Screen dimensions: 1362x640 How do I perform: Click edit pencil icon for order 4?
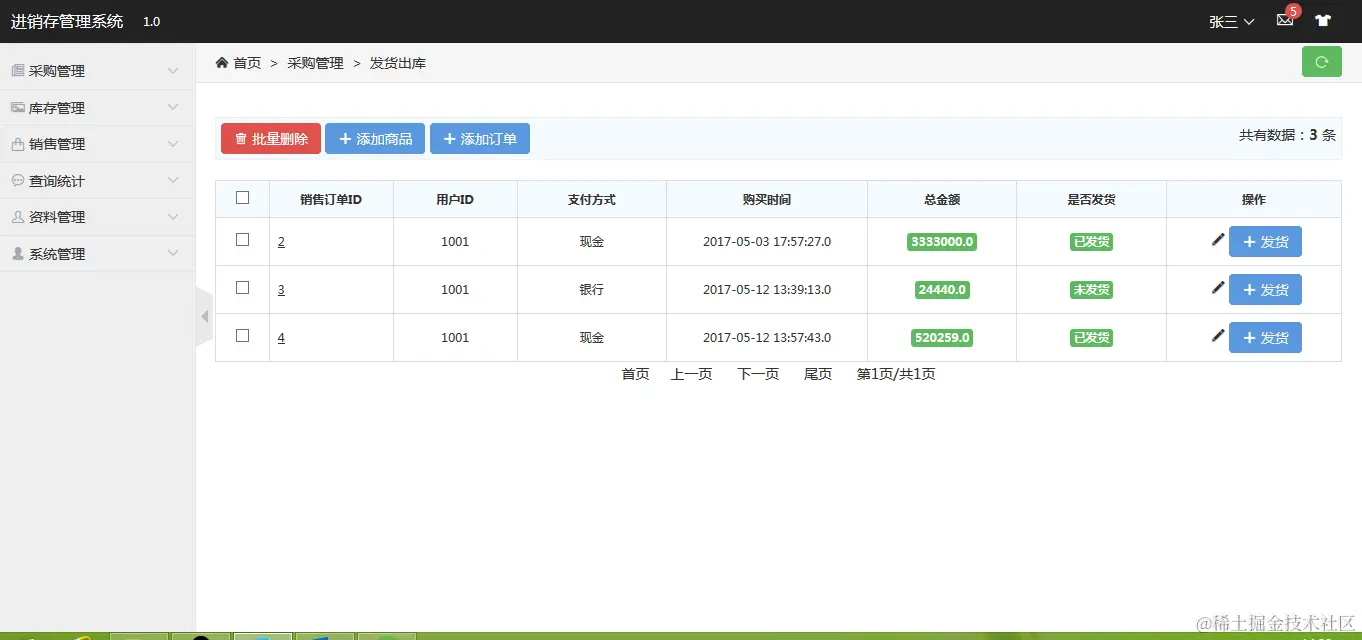click(1217, 335)
